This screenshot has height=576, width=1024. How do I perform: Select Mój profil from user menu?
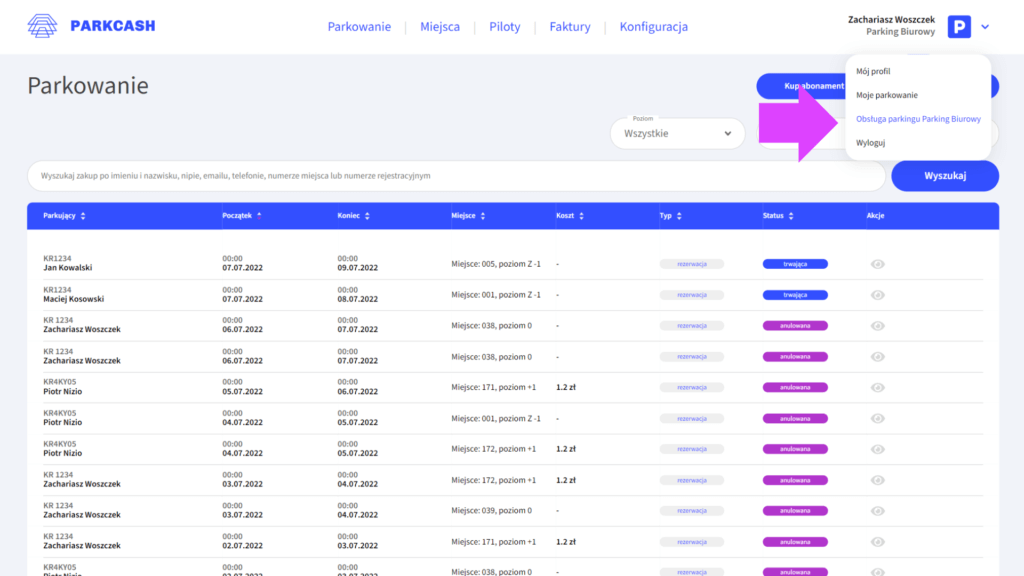[873, 71]
